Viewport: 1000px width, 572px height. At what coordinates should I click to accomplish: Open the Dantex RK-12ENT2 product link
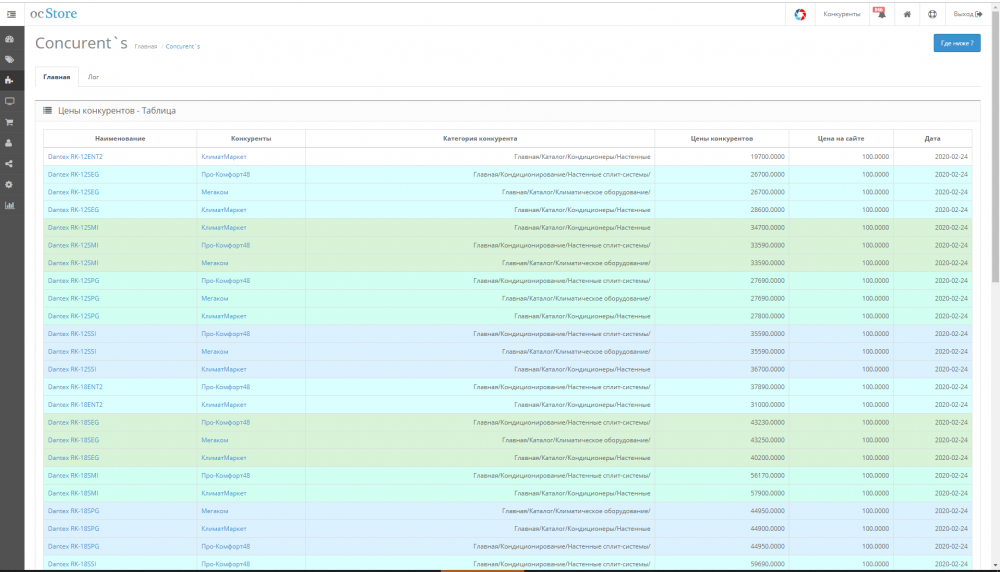(75, 157)
